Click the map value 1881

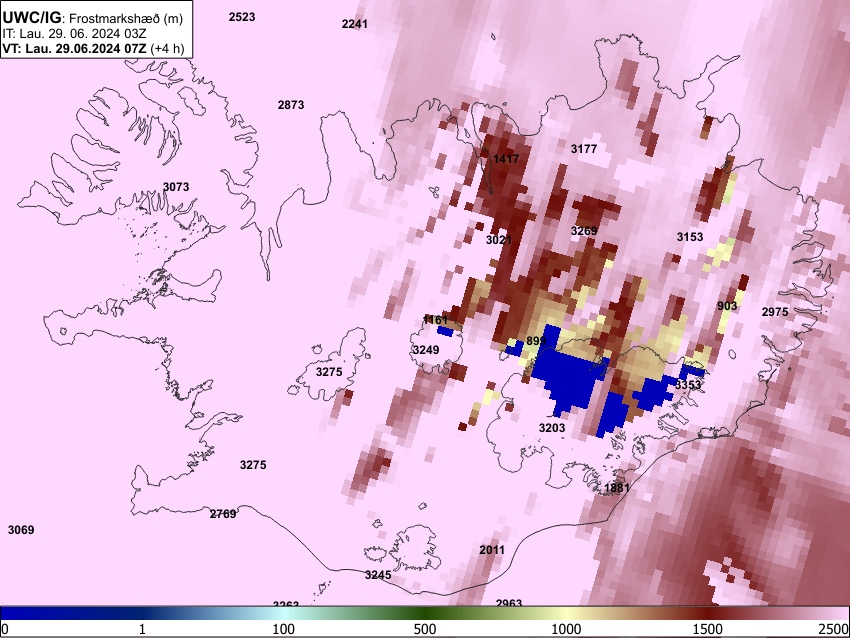617,487
